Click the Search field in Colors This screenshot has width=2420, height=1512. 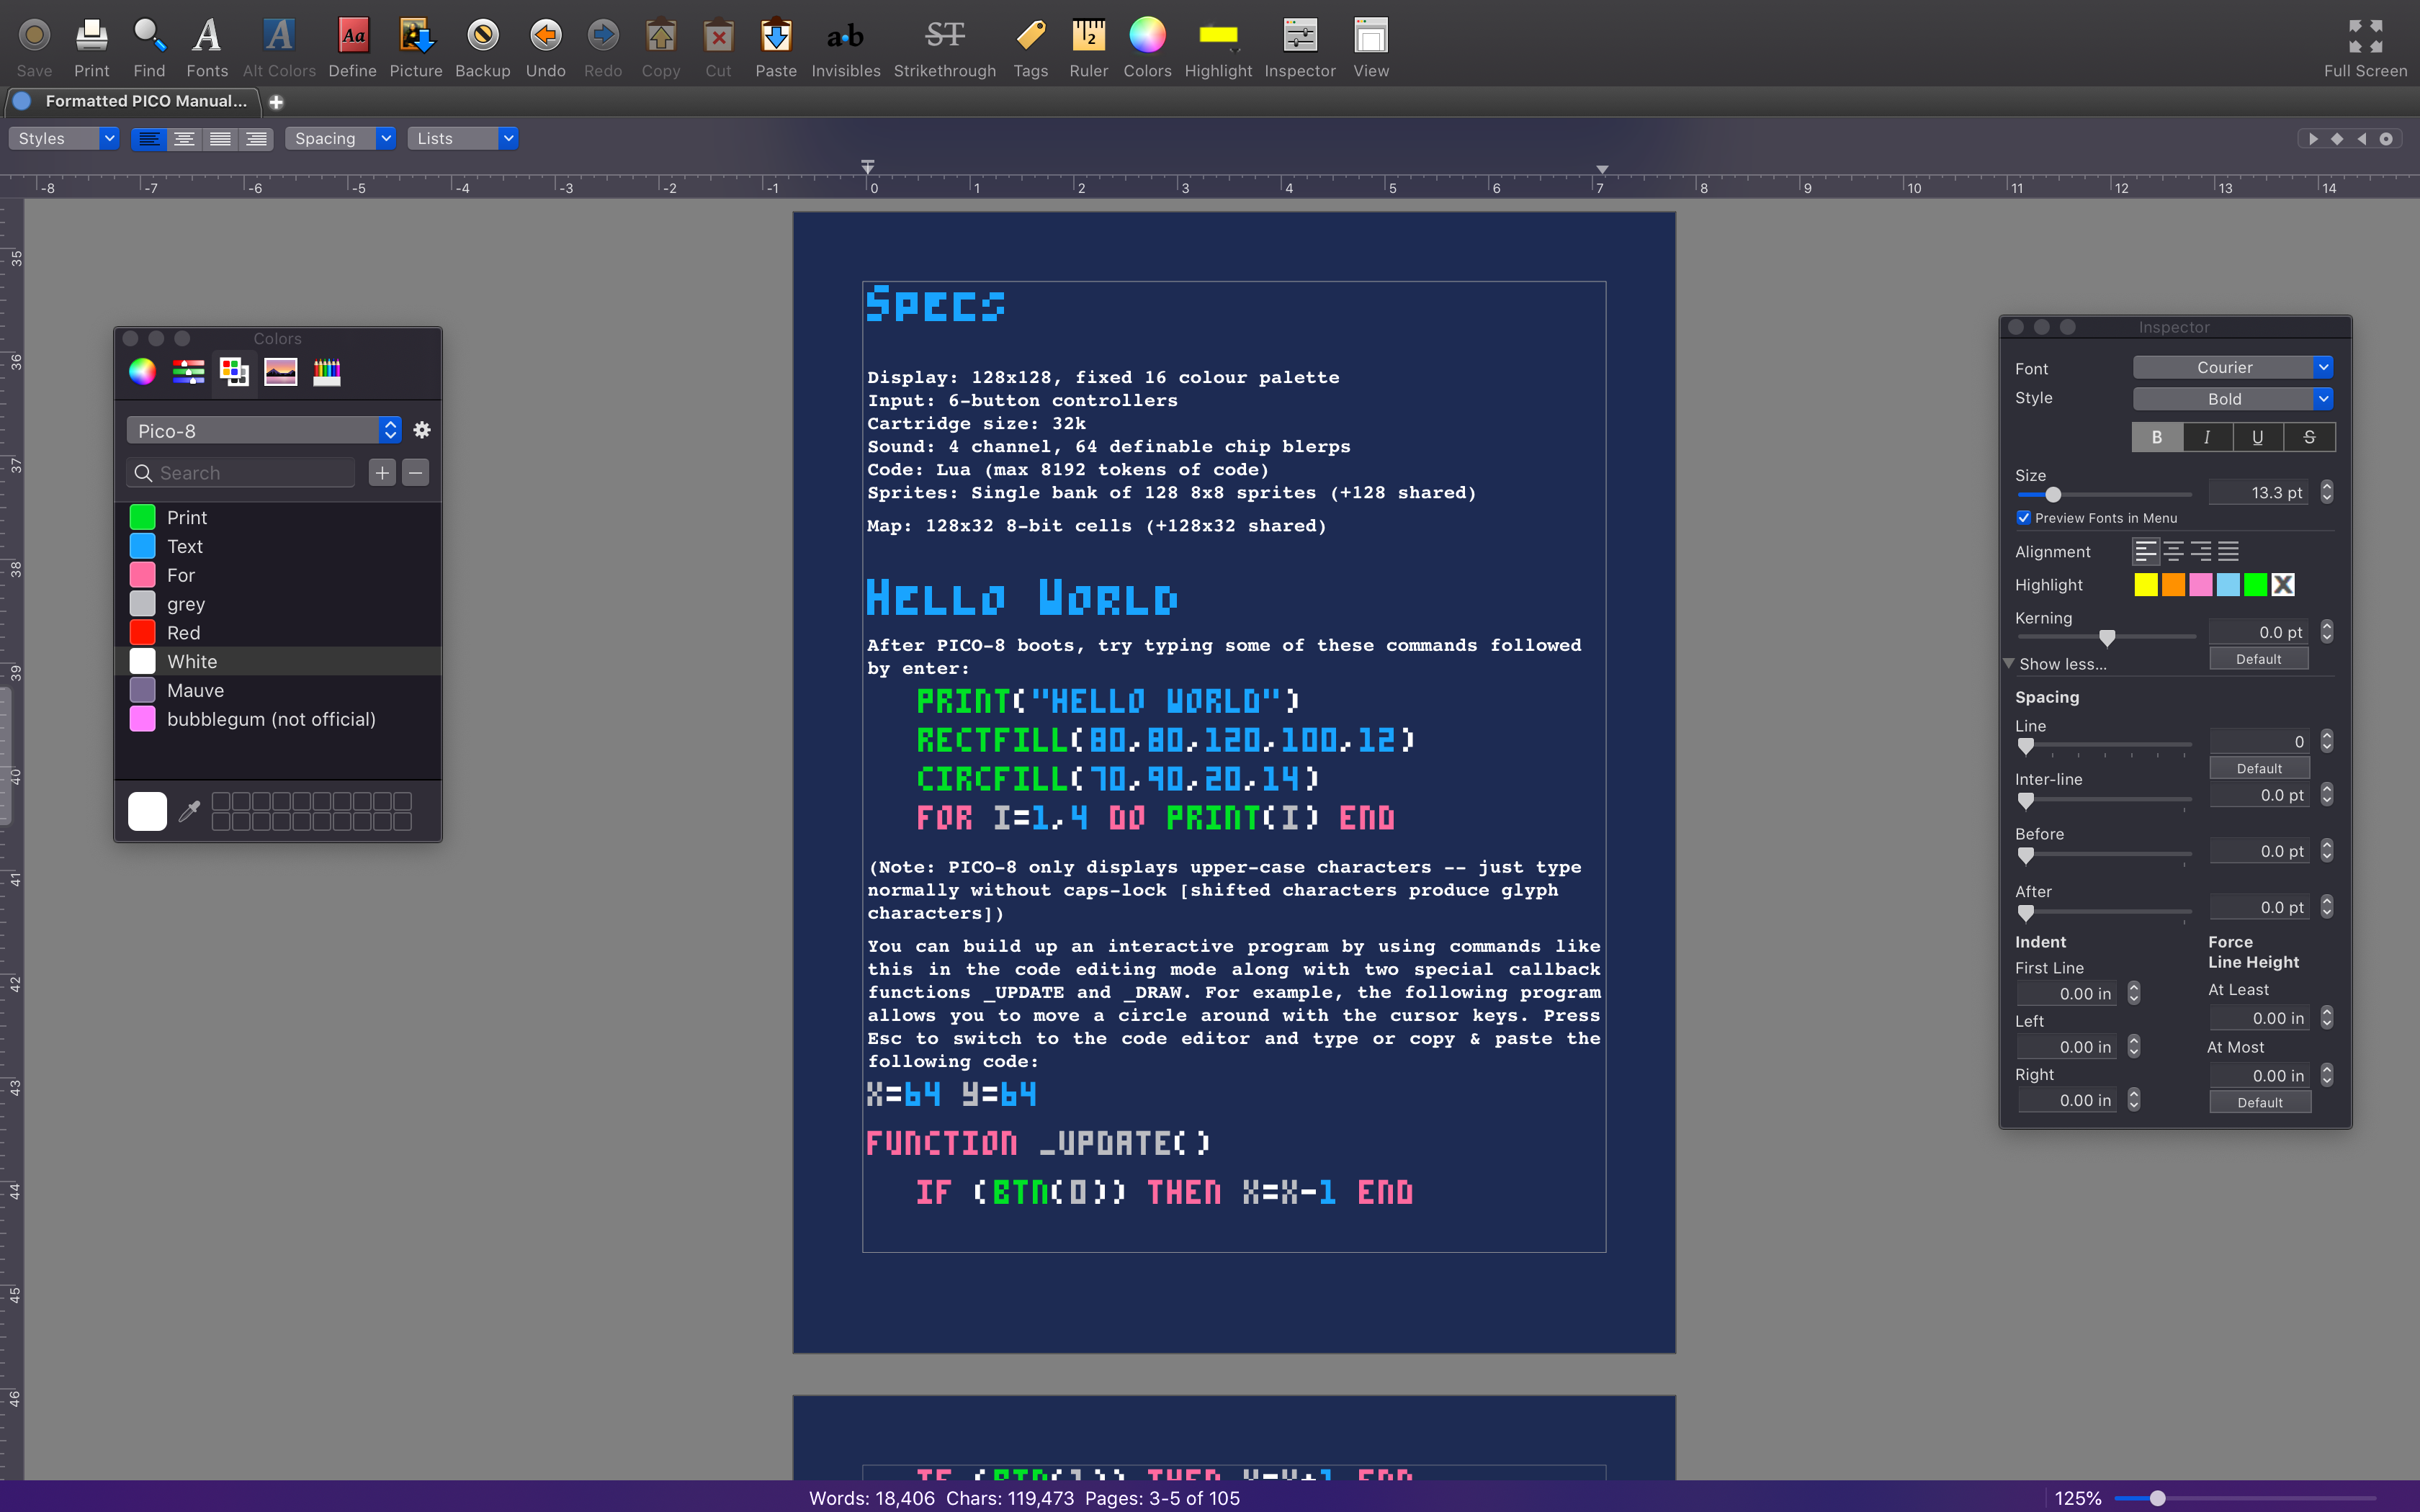[241, 472]
